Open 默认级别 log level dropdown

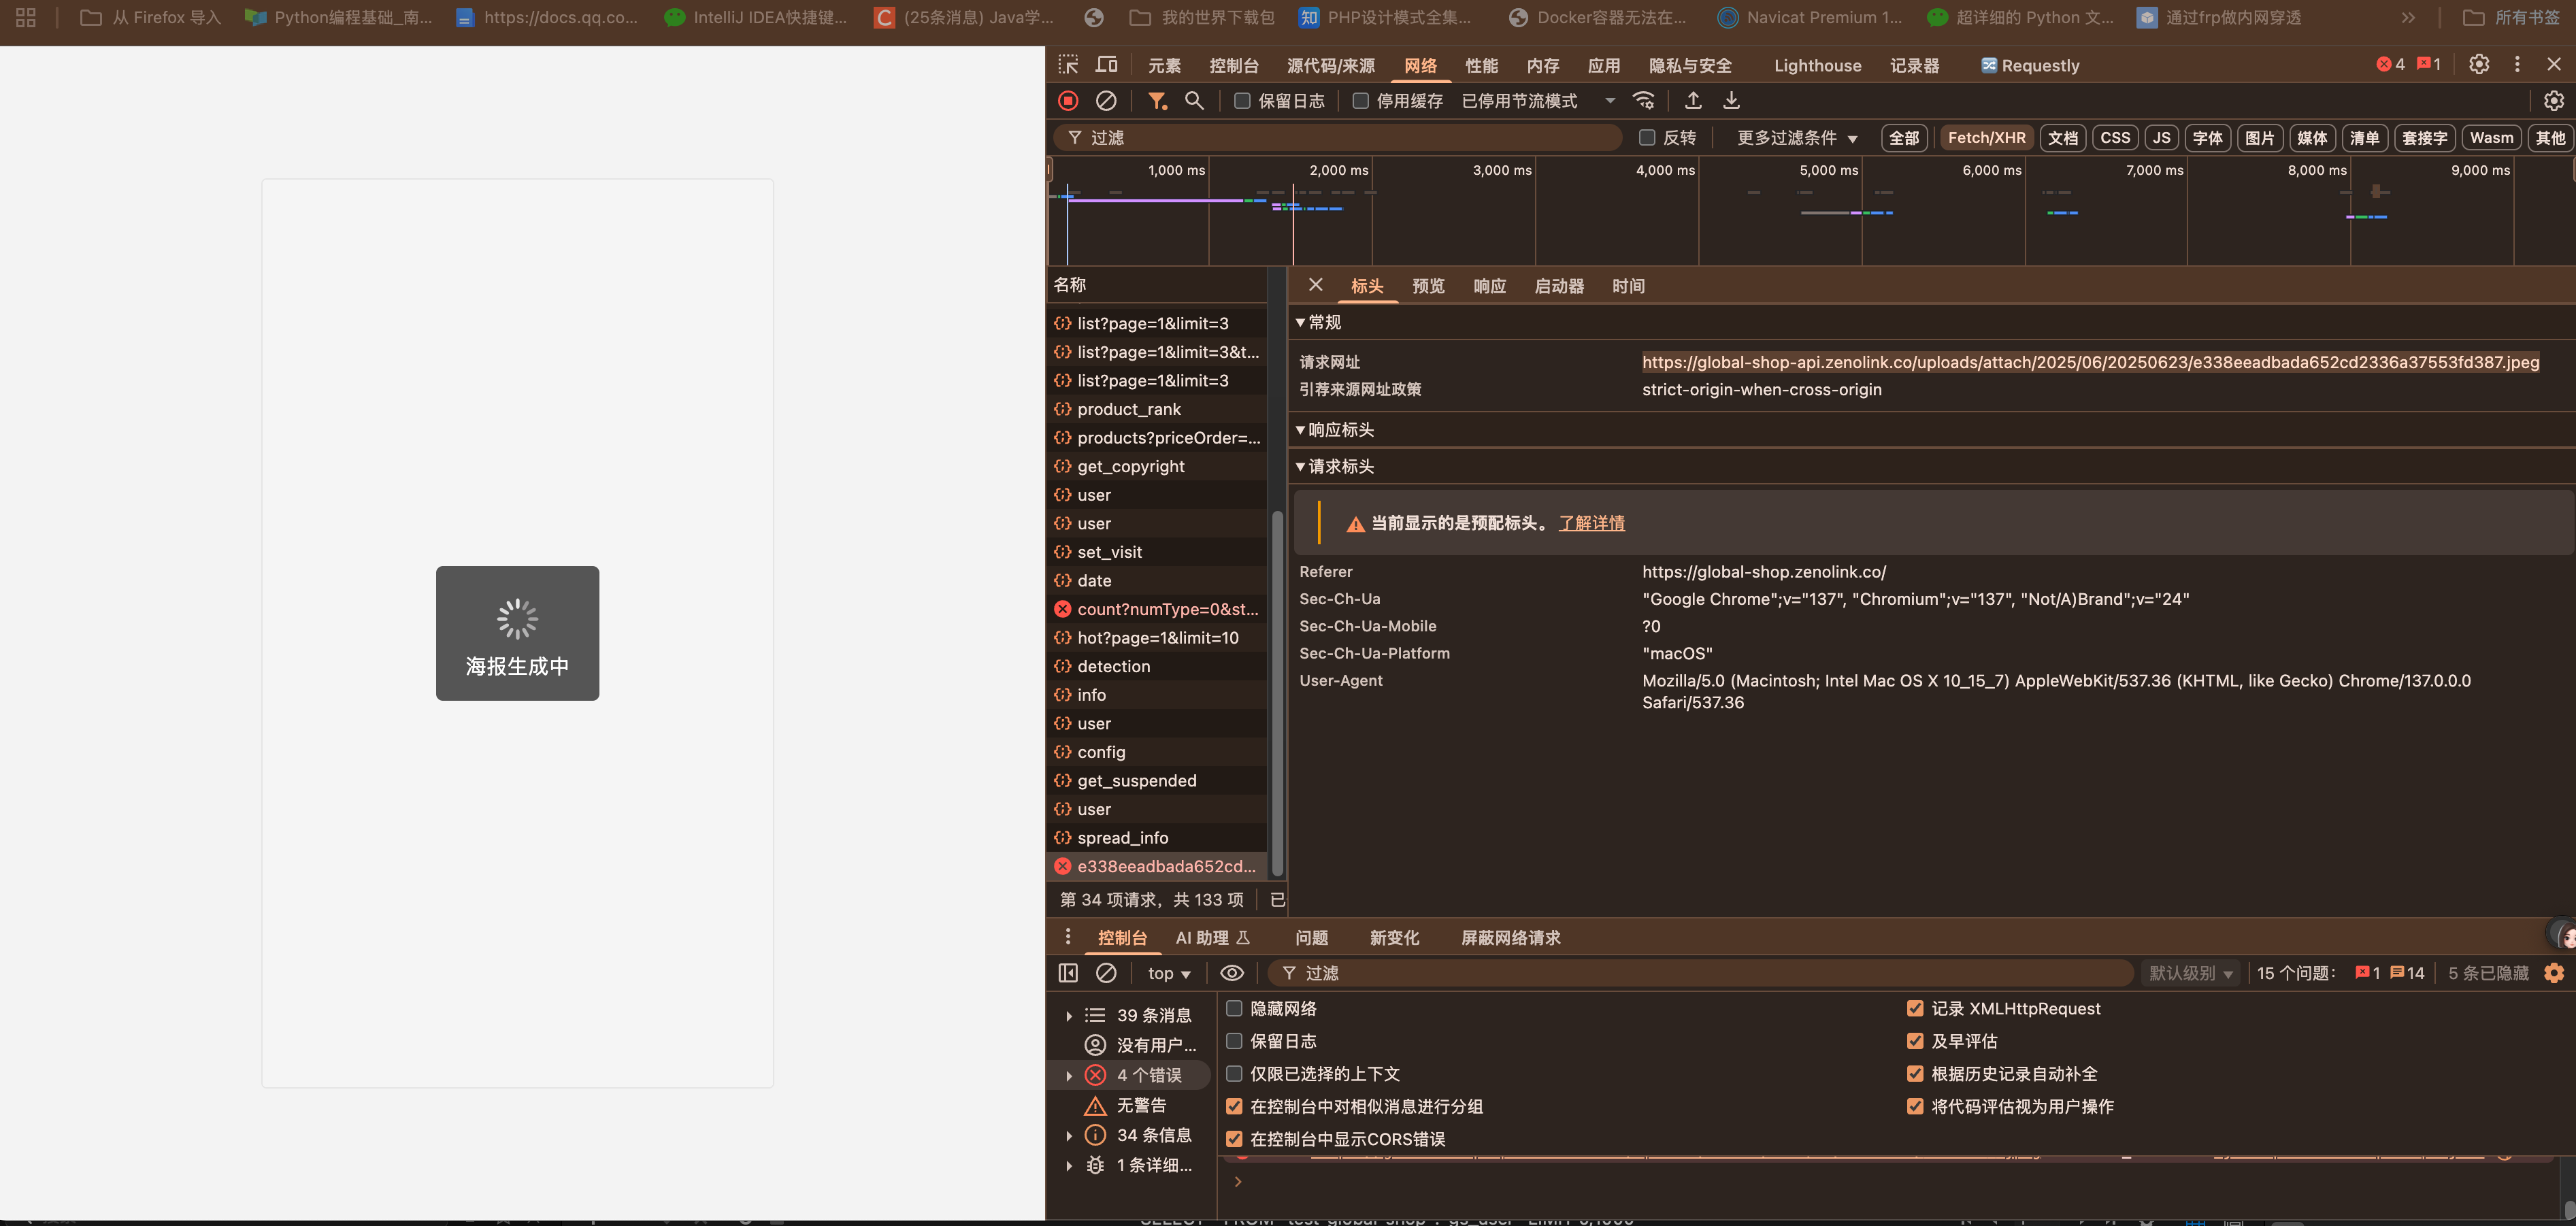point(2191,973)
